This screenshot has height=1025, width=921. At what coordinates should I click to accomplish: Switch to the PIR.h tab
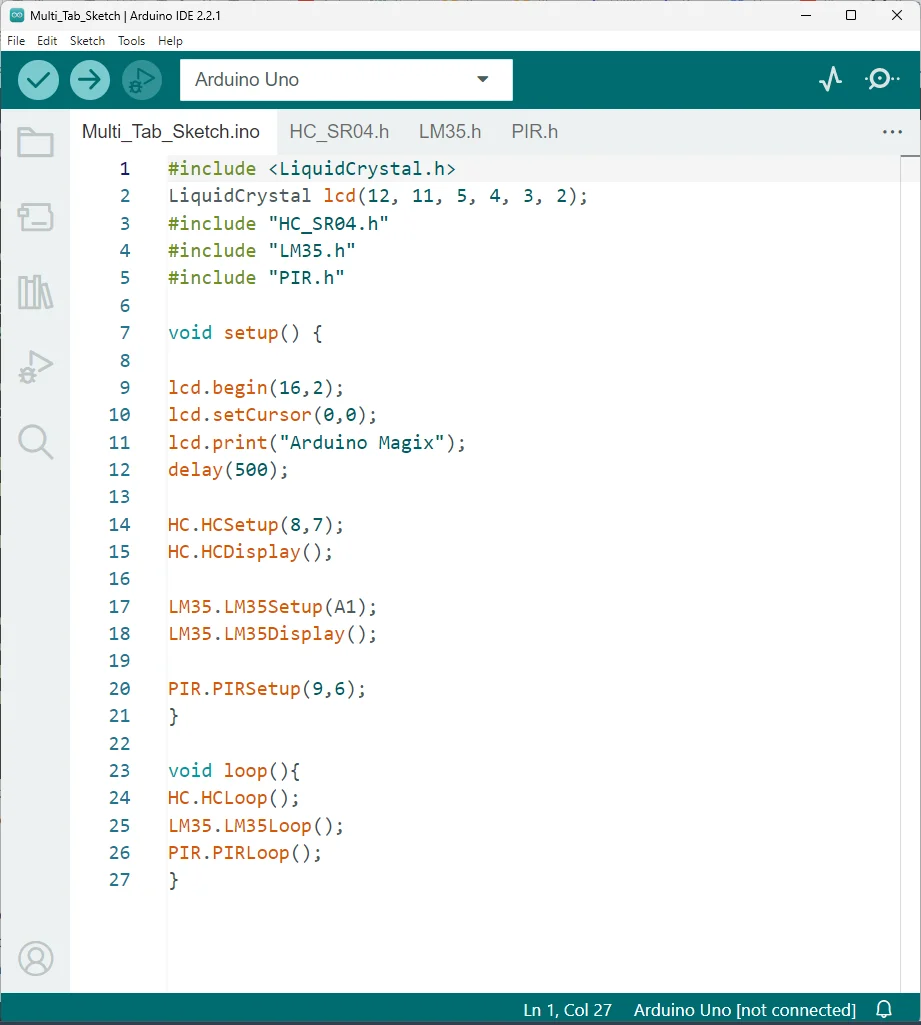(535, 132)
